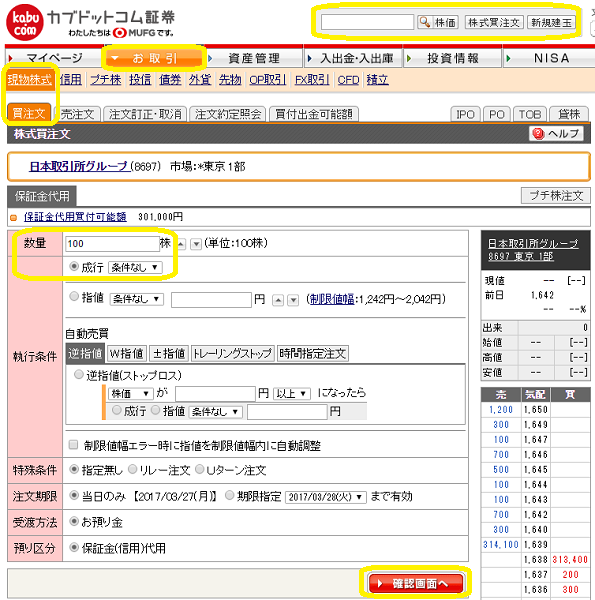This screenshot has width=595, height=600.
Task: Open the NISA menu
Action: tap(549, 58)
